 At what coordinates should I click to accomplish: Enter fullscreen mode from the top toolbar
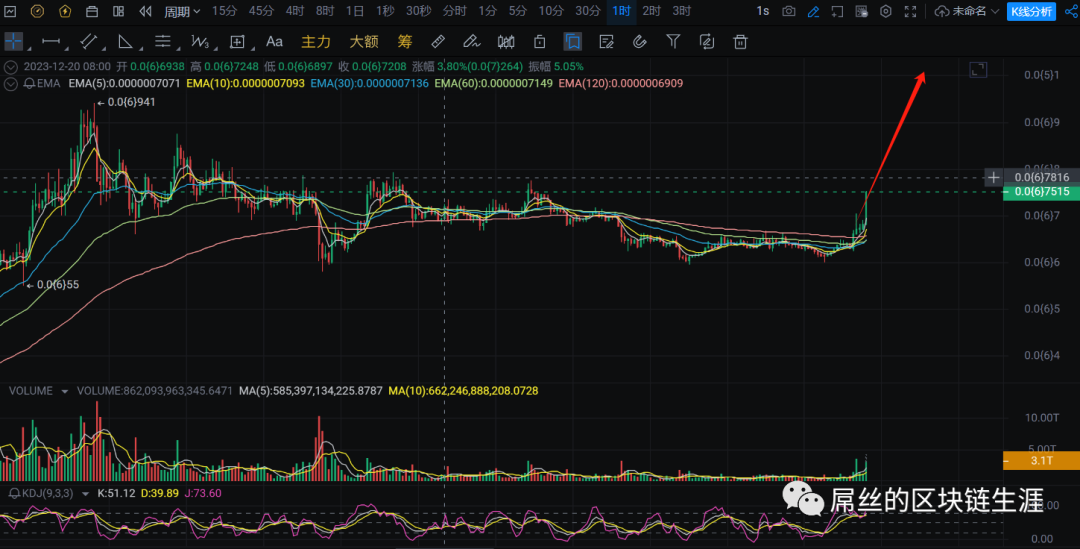(x=910, y=12)
